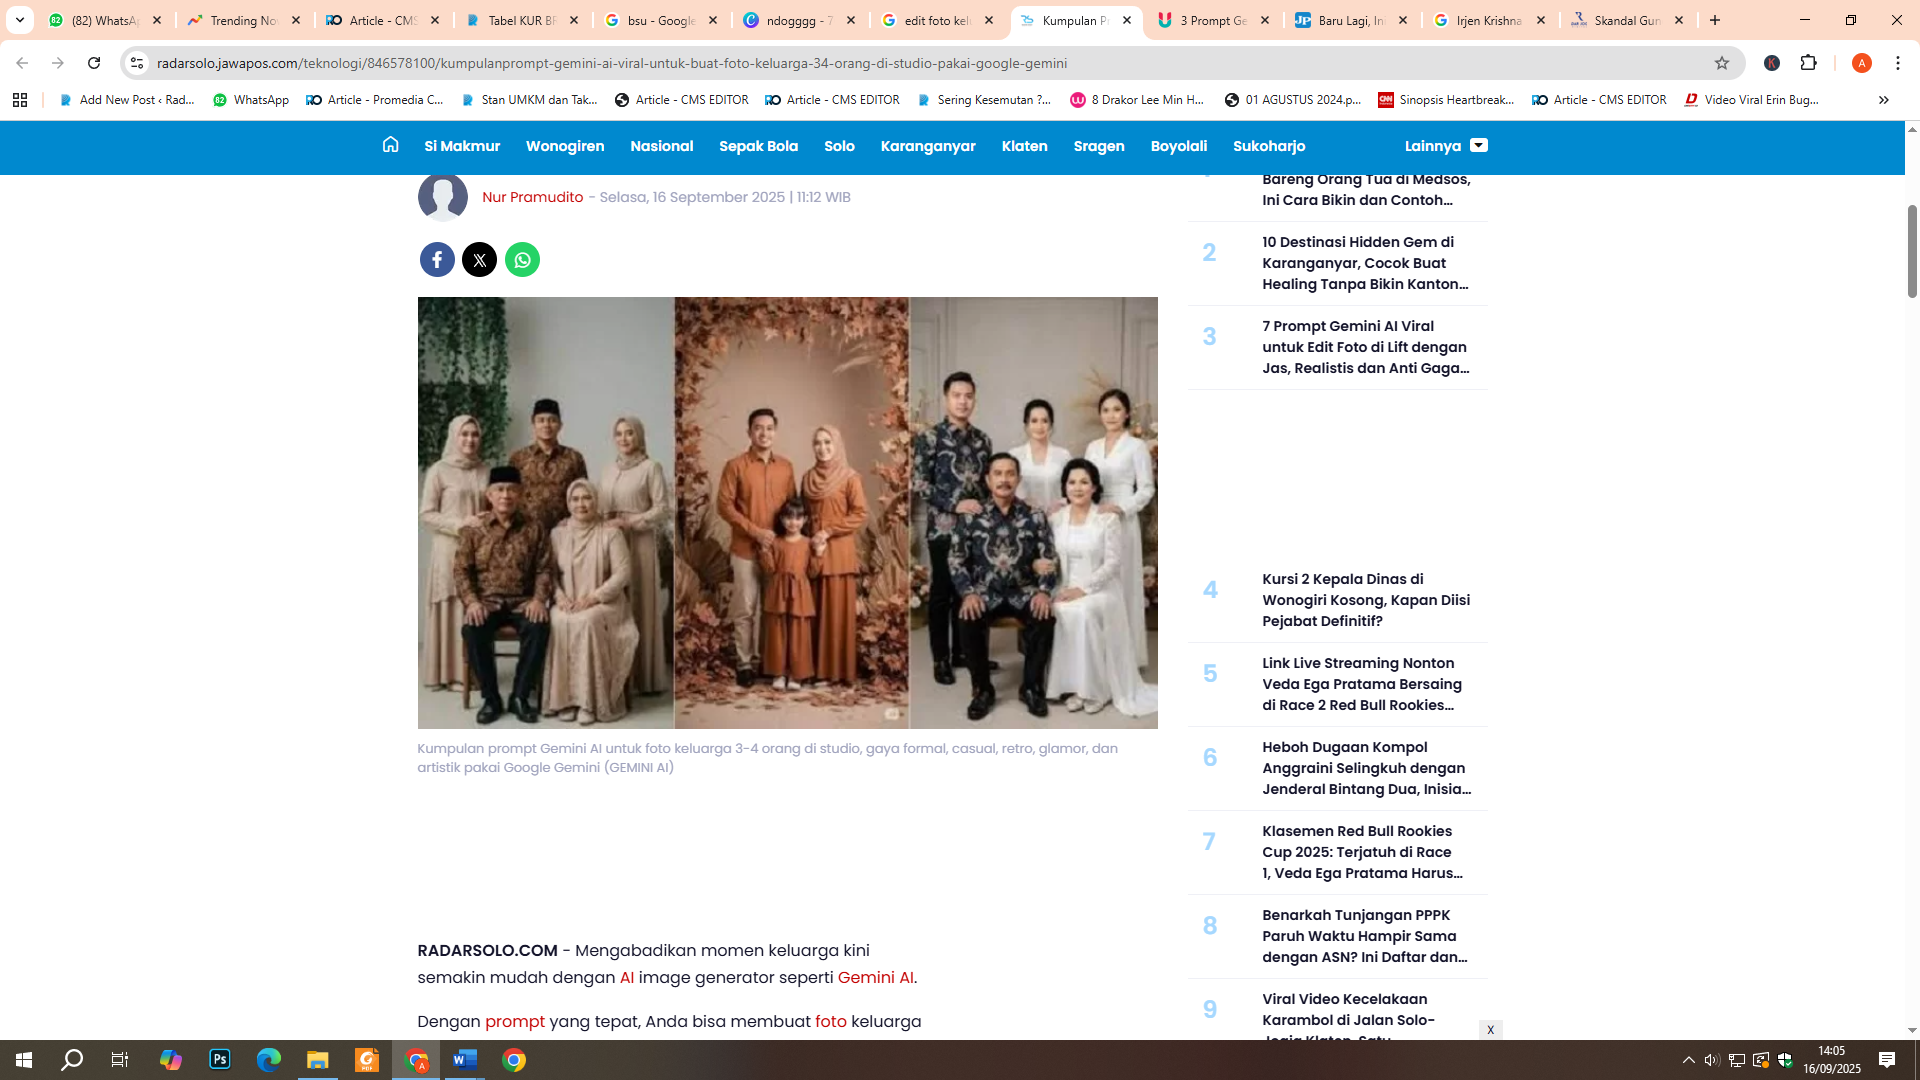Screen dimensions: 1920x1080
Task: Share the article on X (Twitter)
Action: [x=479, y=259]
